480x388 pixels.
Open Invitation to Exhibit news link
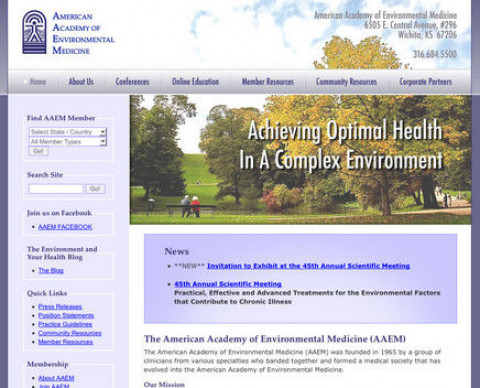click(x=308, y=266)
